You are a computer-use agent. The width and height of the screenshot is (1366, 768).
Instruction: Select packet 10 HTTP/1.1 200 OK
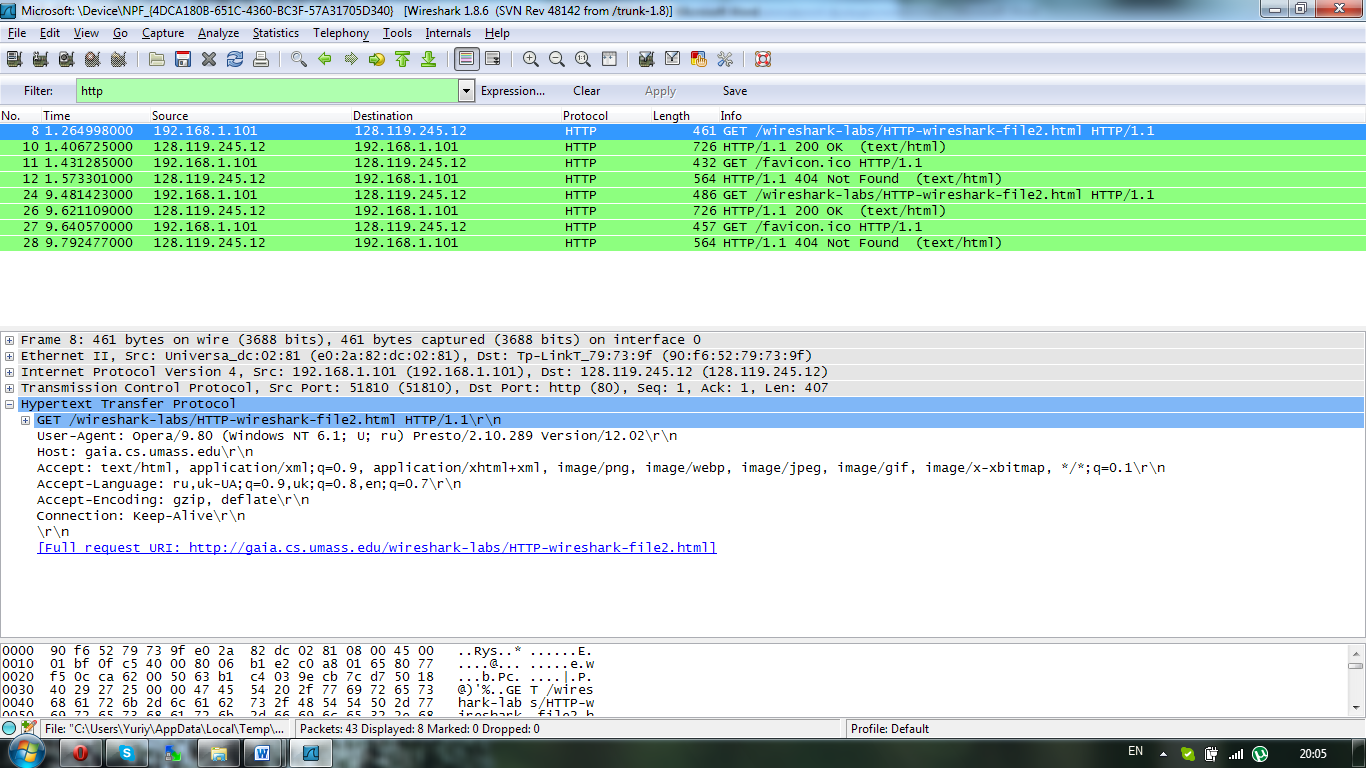pos(683,147)
